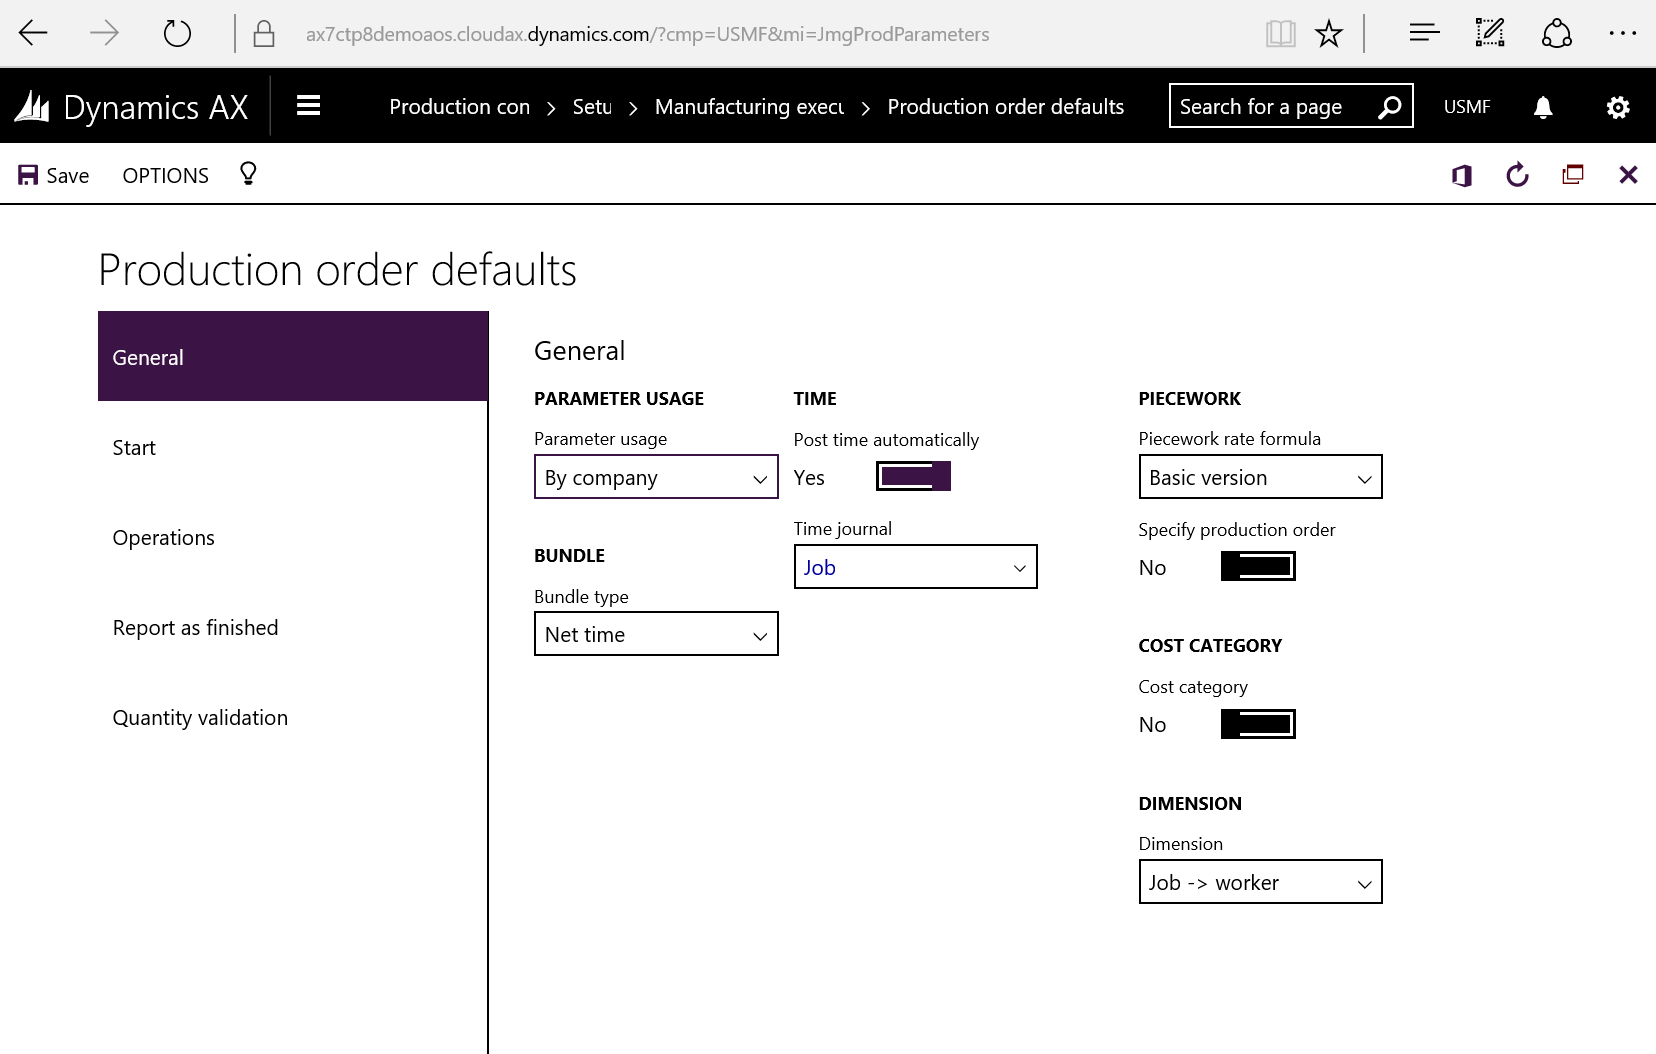
Task: Click the Search for a page field
Action: click(x=1270, y=107)
